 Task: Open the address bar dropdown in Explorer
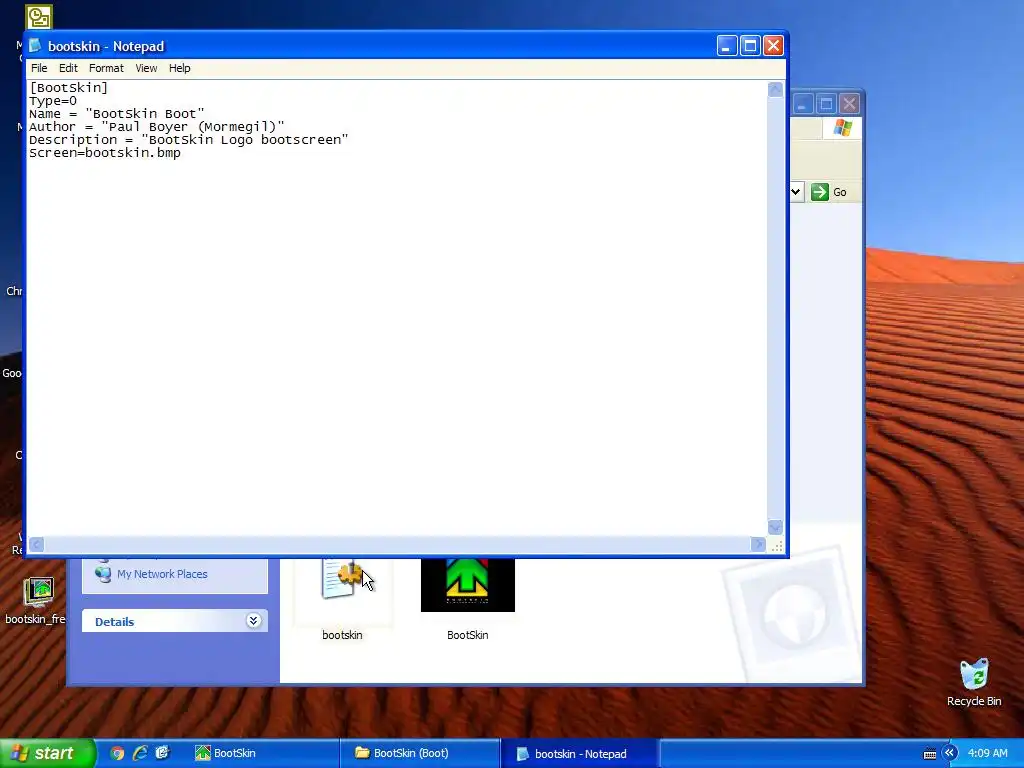pyautogui.click(x=796, y=192)
